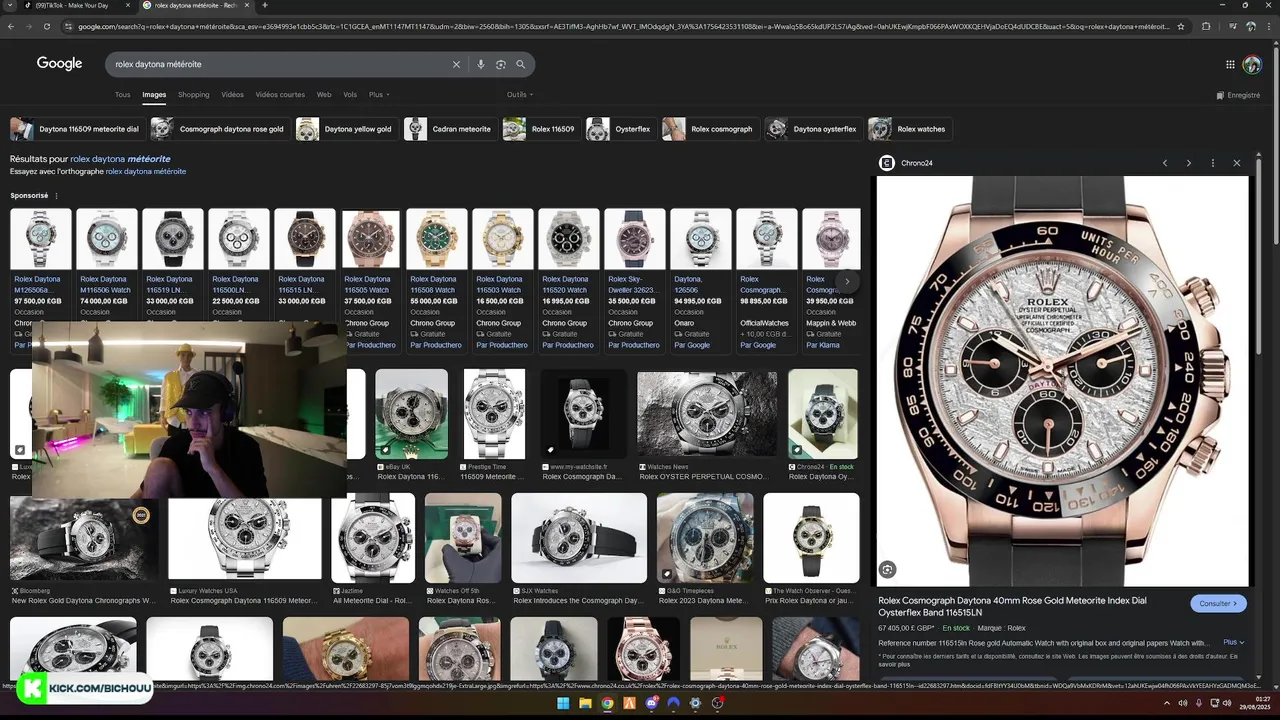Open OBS Studio from the taskbar

(x=717, y=703)
